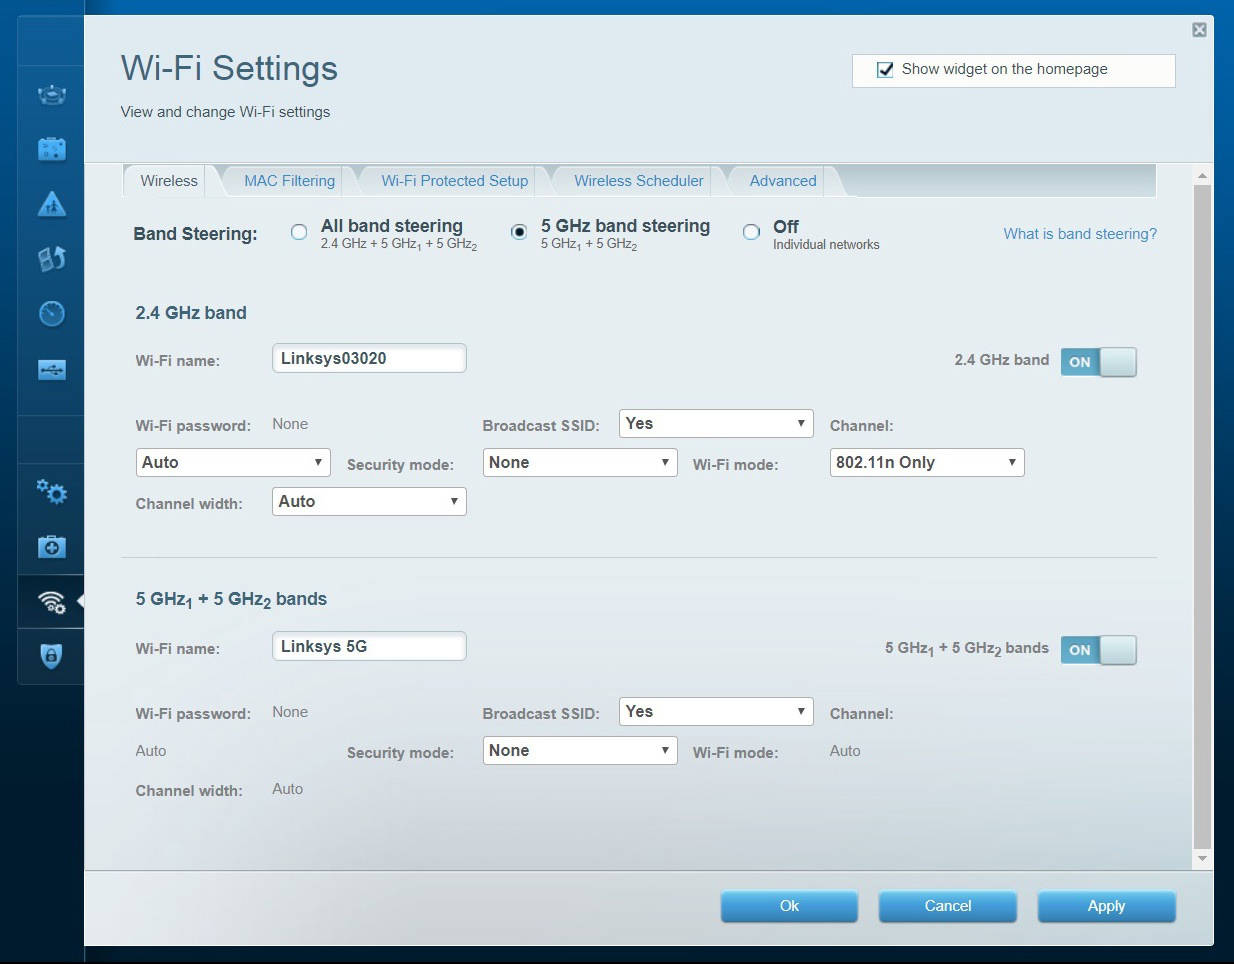Open 2.4 GHz Channel width dropdown

(369, 501)
